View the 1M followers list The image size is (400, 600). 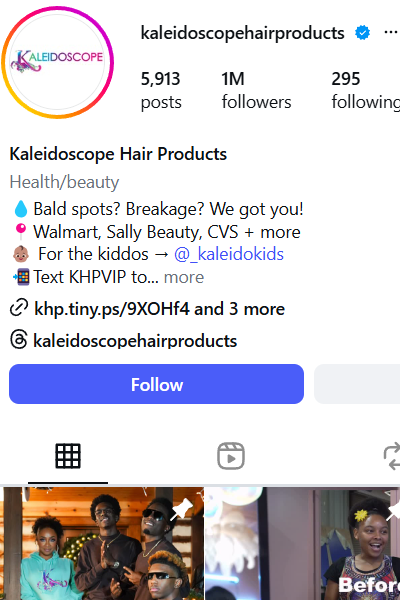click(256, 91)
